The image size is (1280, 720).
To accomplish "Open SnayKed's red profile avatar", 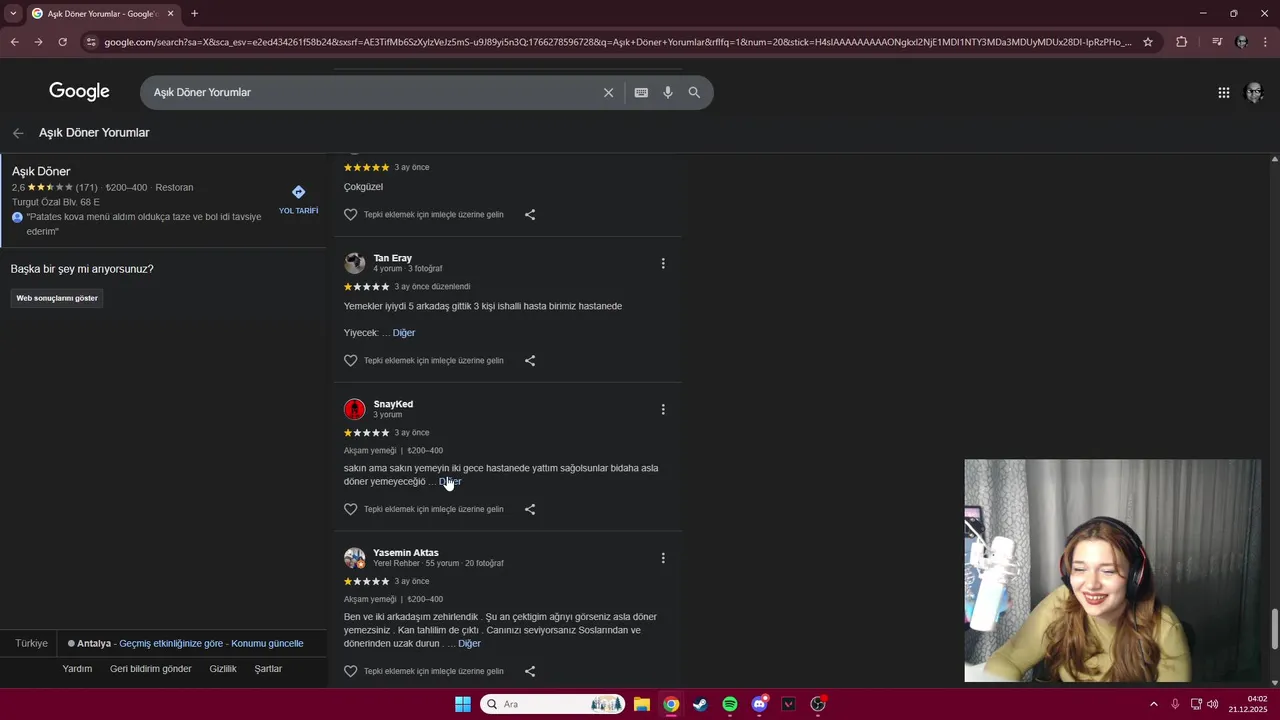I will coord(355,409).
